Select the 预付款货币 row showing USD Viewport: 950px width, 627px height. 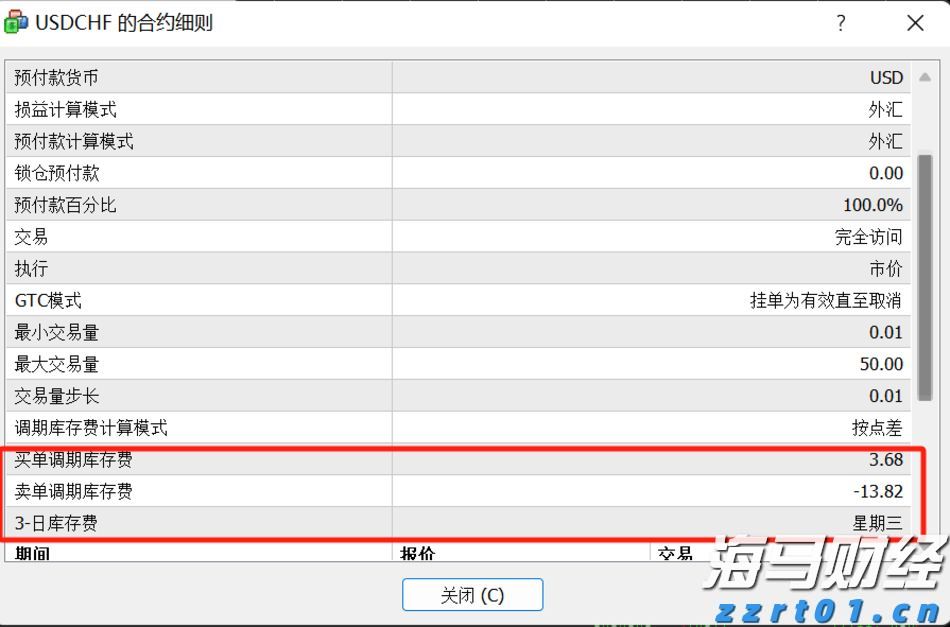point(470,77)
